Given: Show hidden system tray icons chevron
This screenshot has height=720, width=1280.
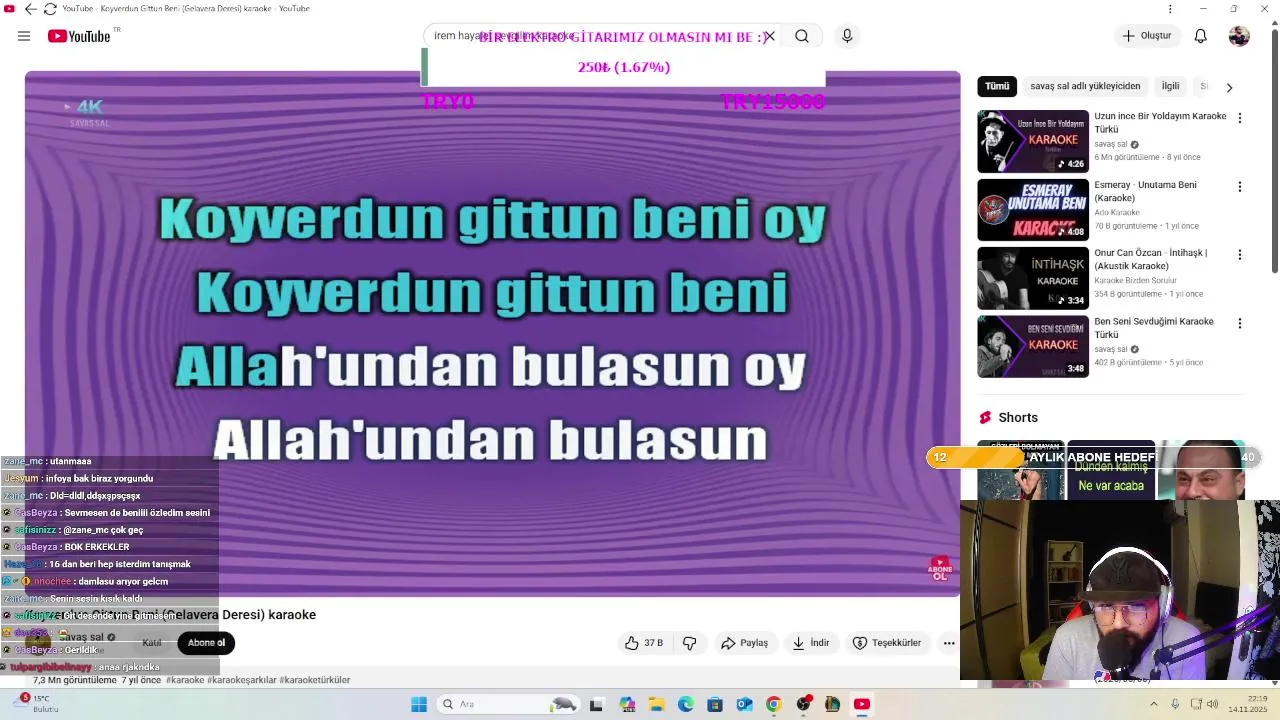Looking at the screenshot, I should 1153,704.
